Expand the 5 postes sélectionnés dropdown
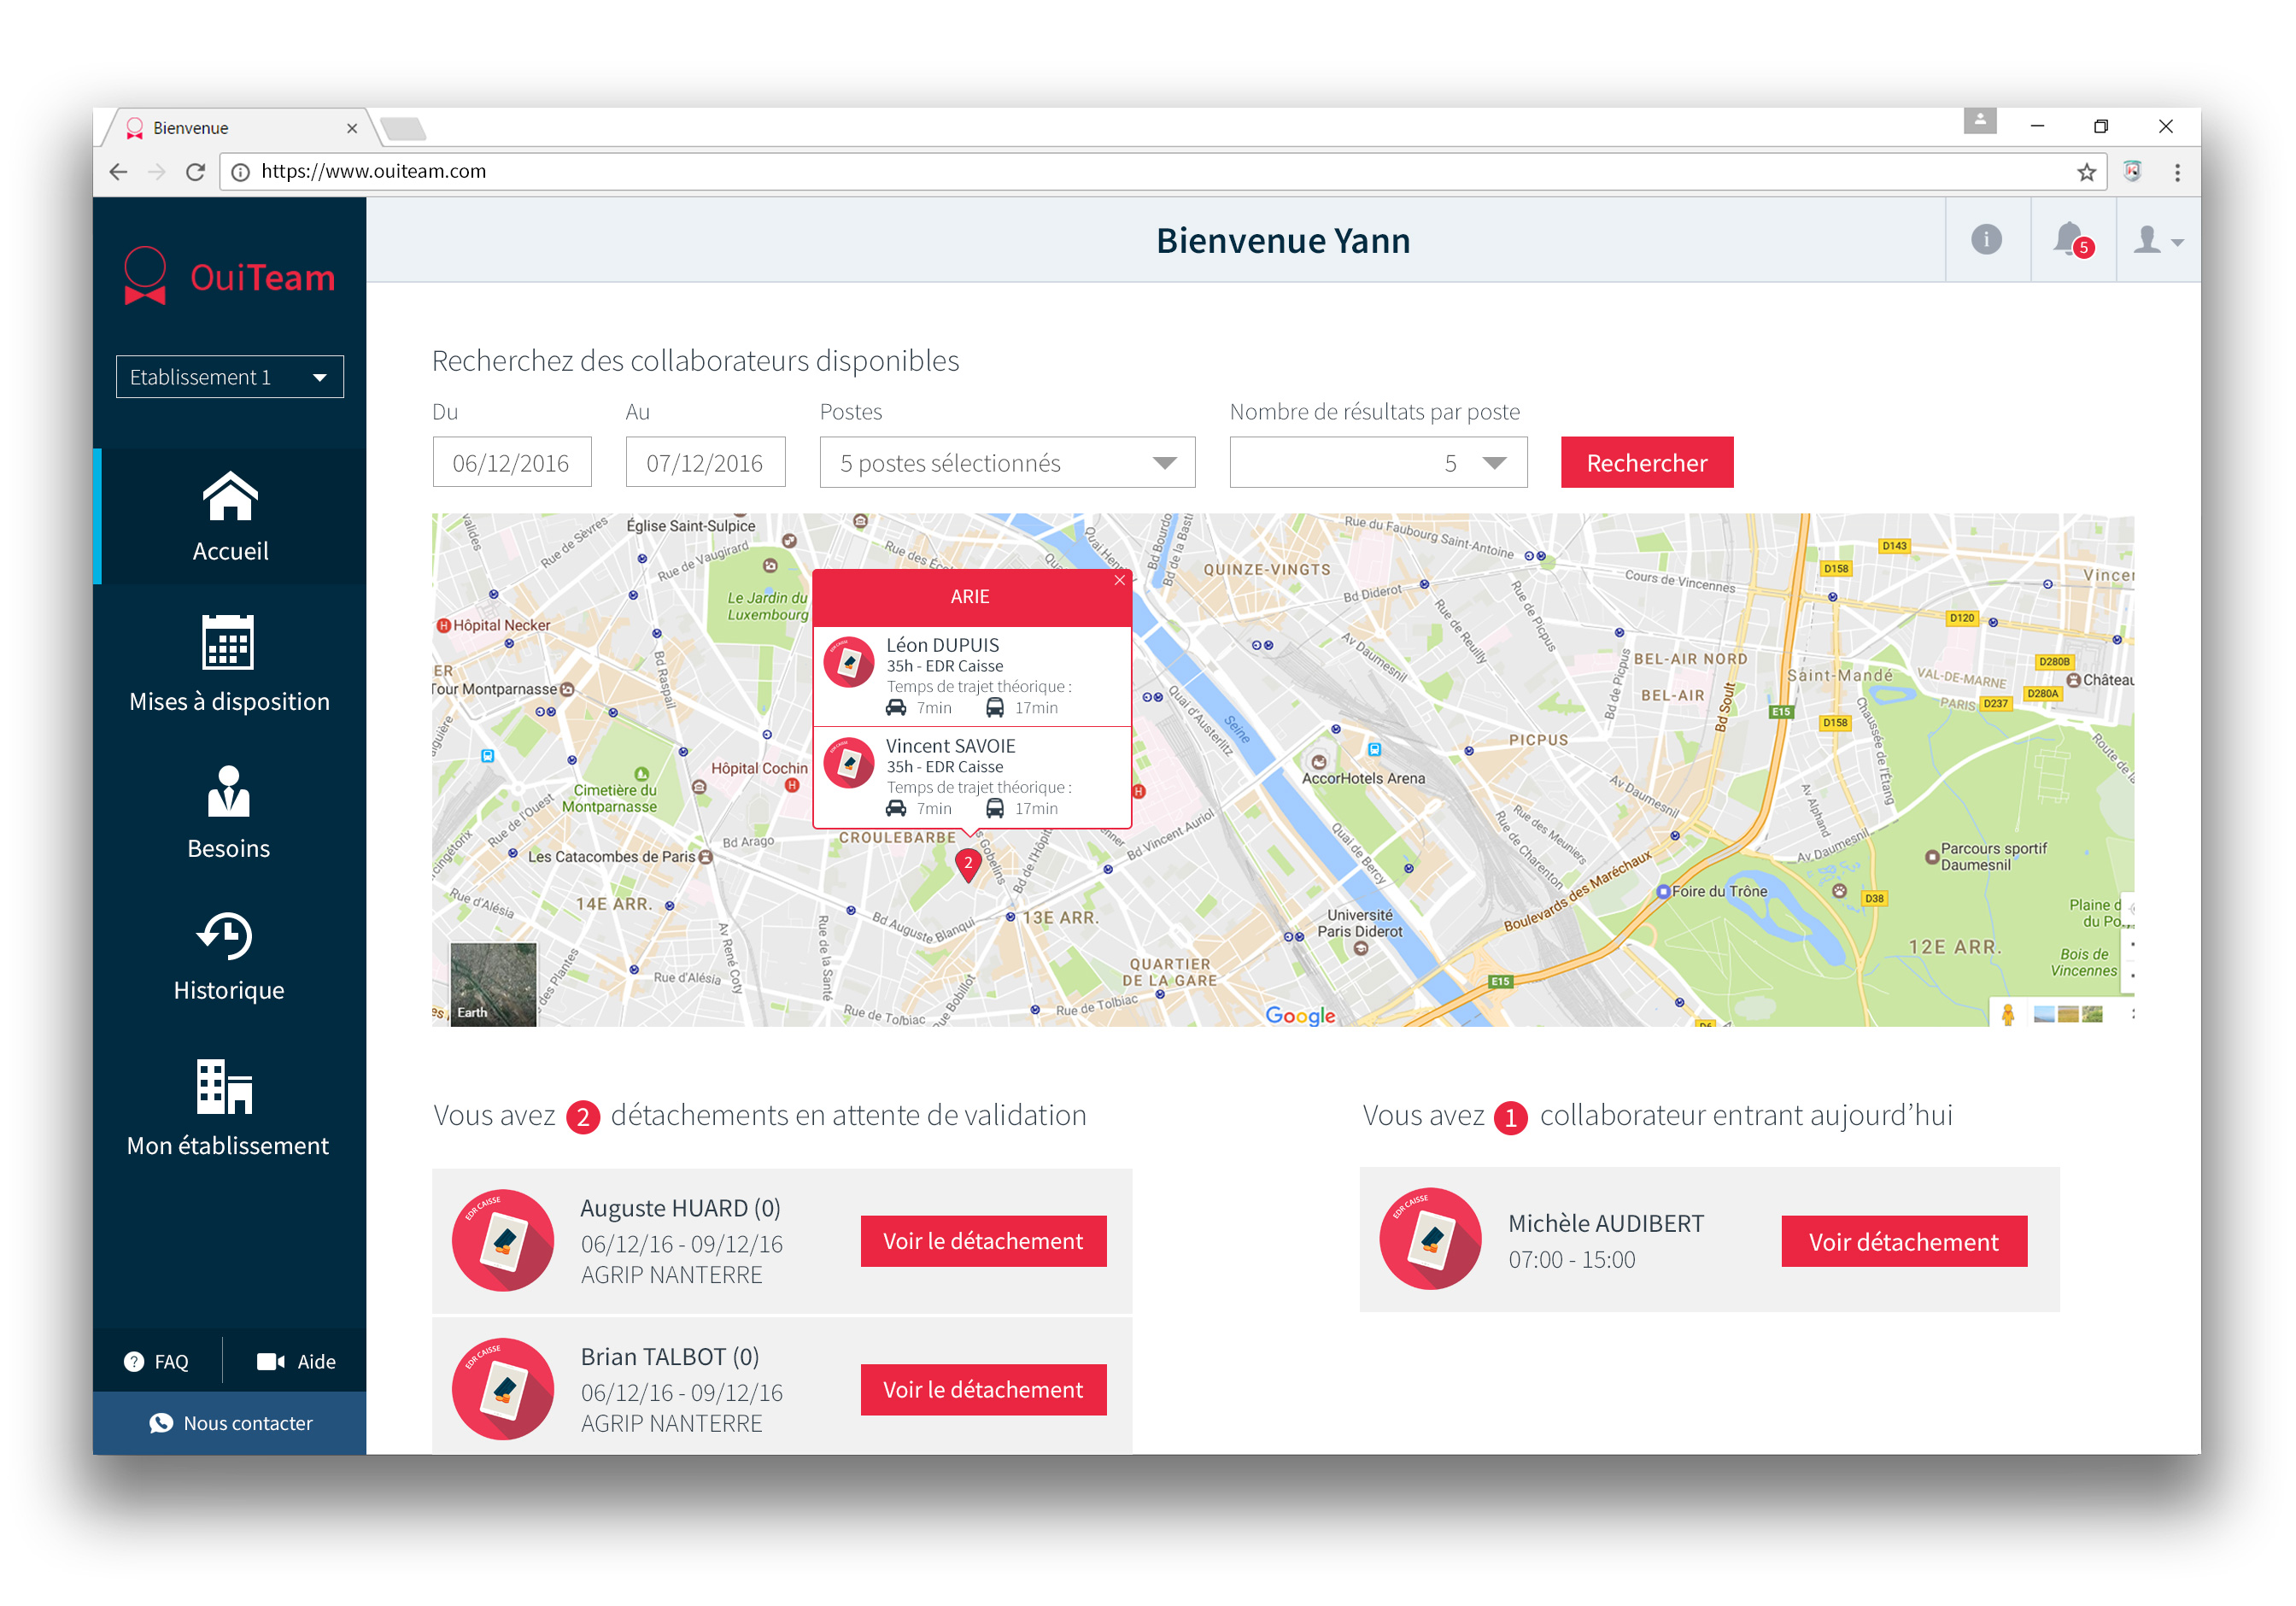The width and height of the screenshot is (2296, 1606). 1007,462
